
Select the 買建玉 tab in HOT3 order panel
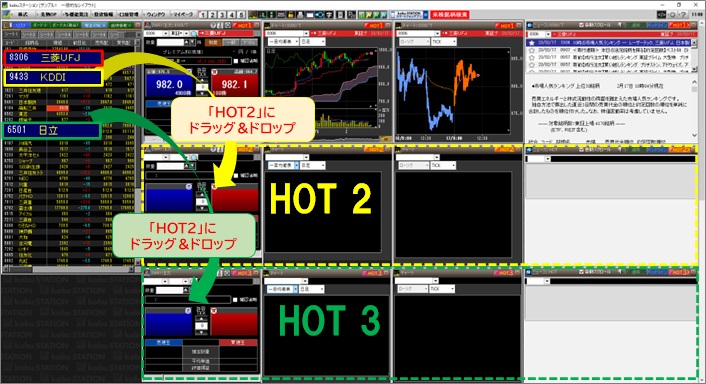pyautogui.click(x=238, y=343)
